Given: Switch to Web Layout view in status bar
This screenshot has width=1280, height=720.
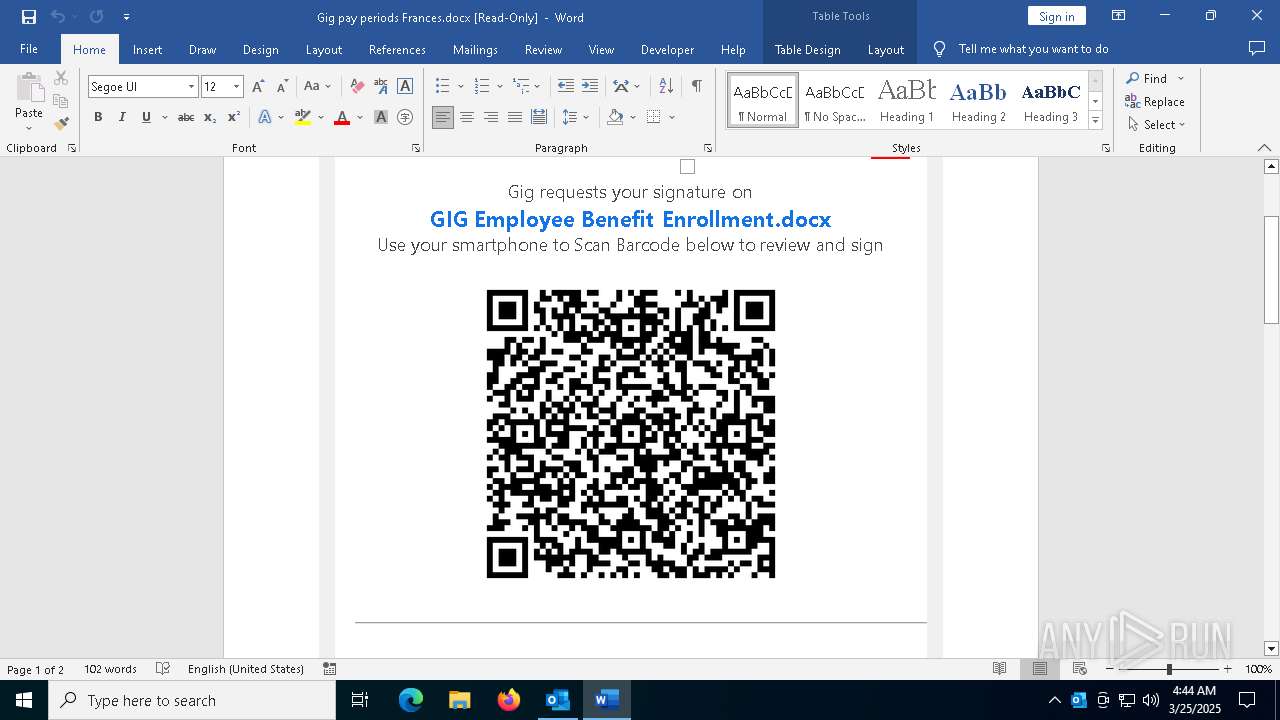Looking at the screenshot, I should pyautogui.click(x=1079, y=669).
